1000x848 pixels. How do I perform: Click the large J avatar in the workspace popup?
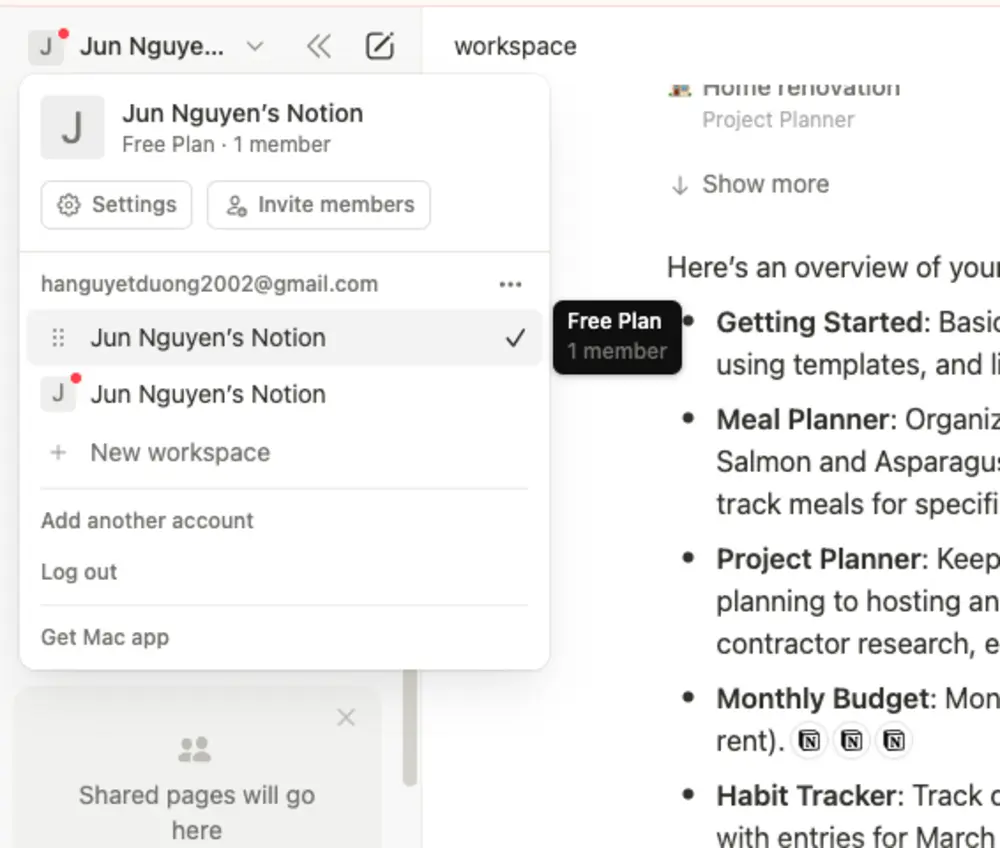pyautogui.click(x=72, y=127)
